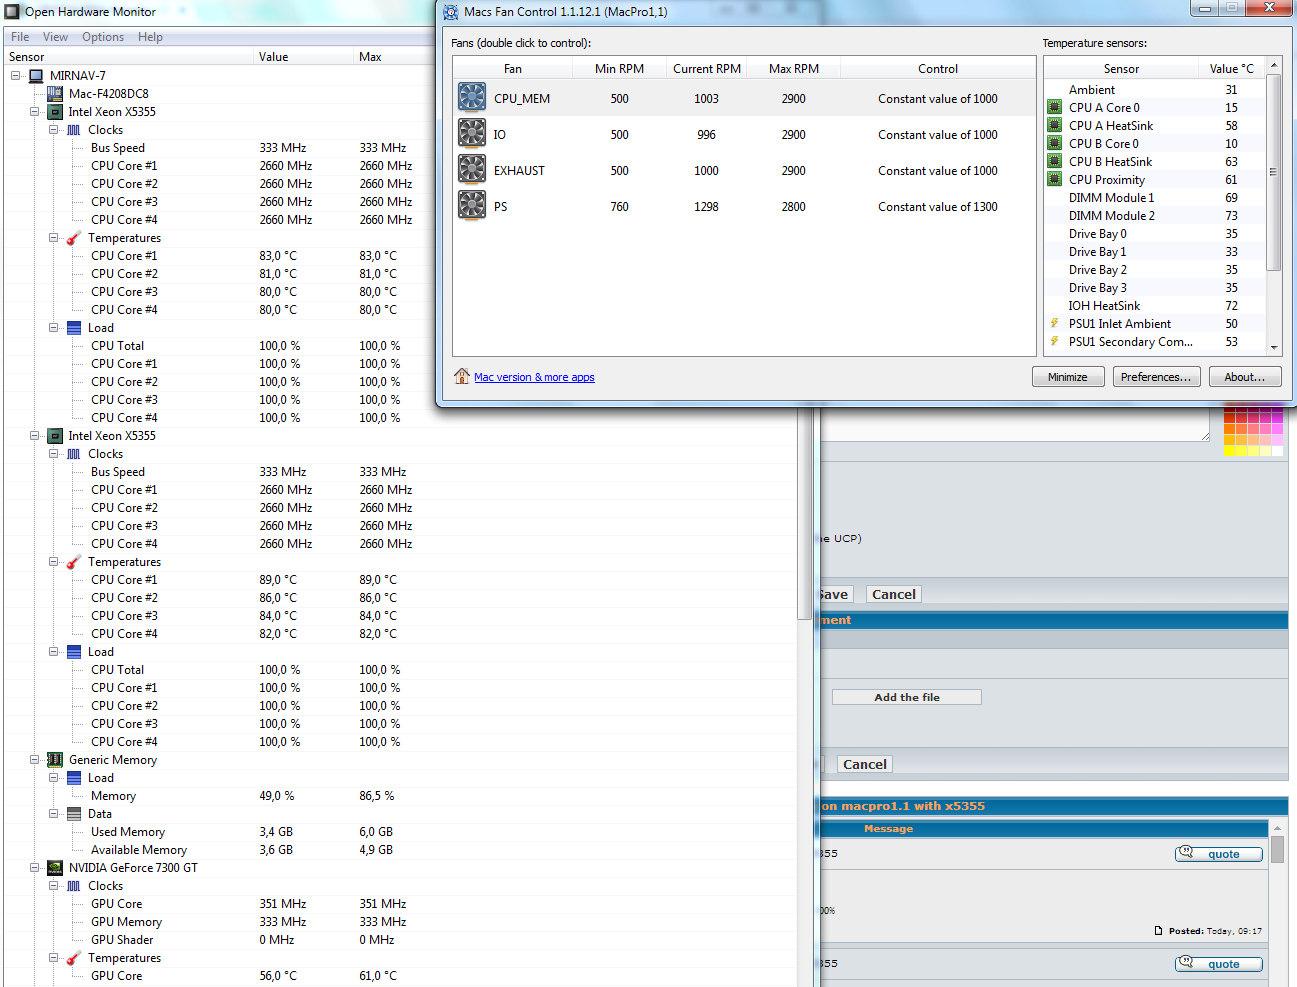
Task: Select the EXHAUST fan icon
Action: coord(472,169)
